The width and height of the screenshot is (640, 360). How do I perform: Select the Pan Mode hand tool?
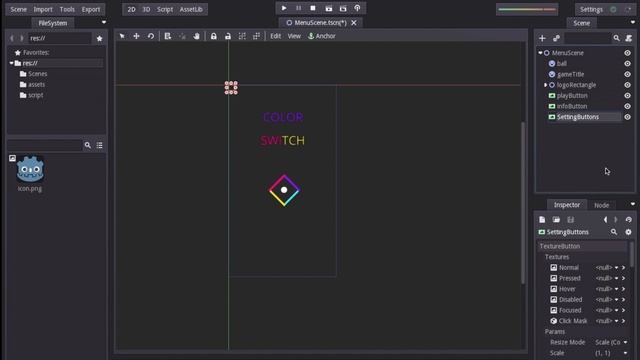(196, 36)
